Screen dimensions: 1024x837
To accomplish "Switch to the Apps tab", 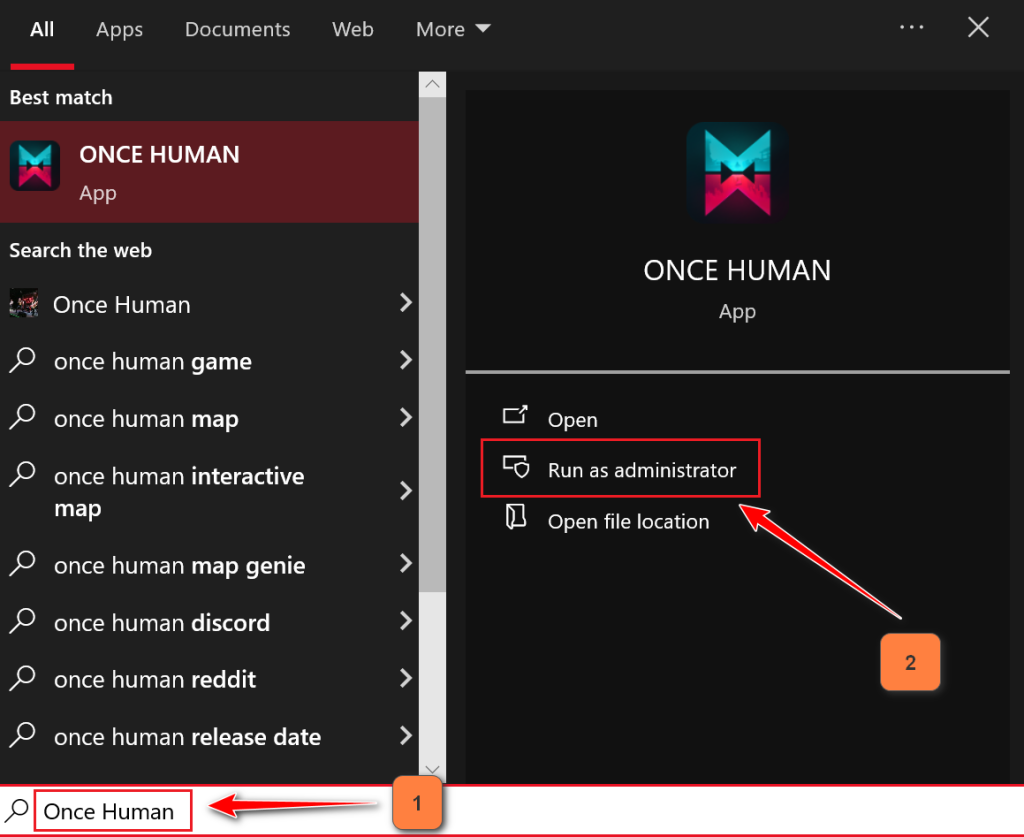I will pyautogui.click(x=120, y=29).
